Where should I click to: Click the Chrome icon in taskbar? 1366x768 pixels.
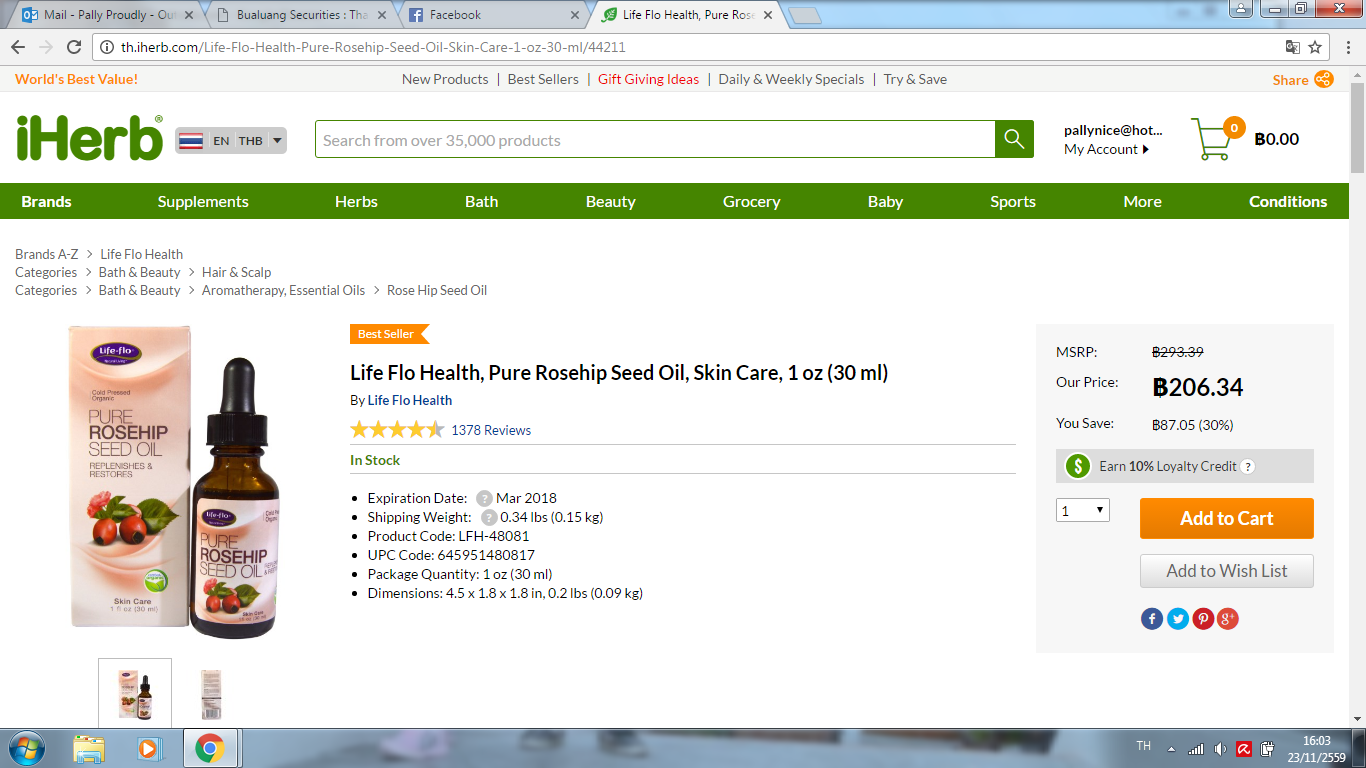(x=209, y=748)
